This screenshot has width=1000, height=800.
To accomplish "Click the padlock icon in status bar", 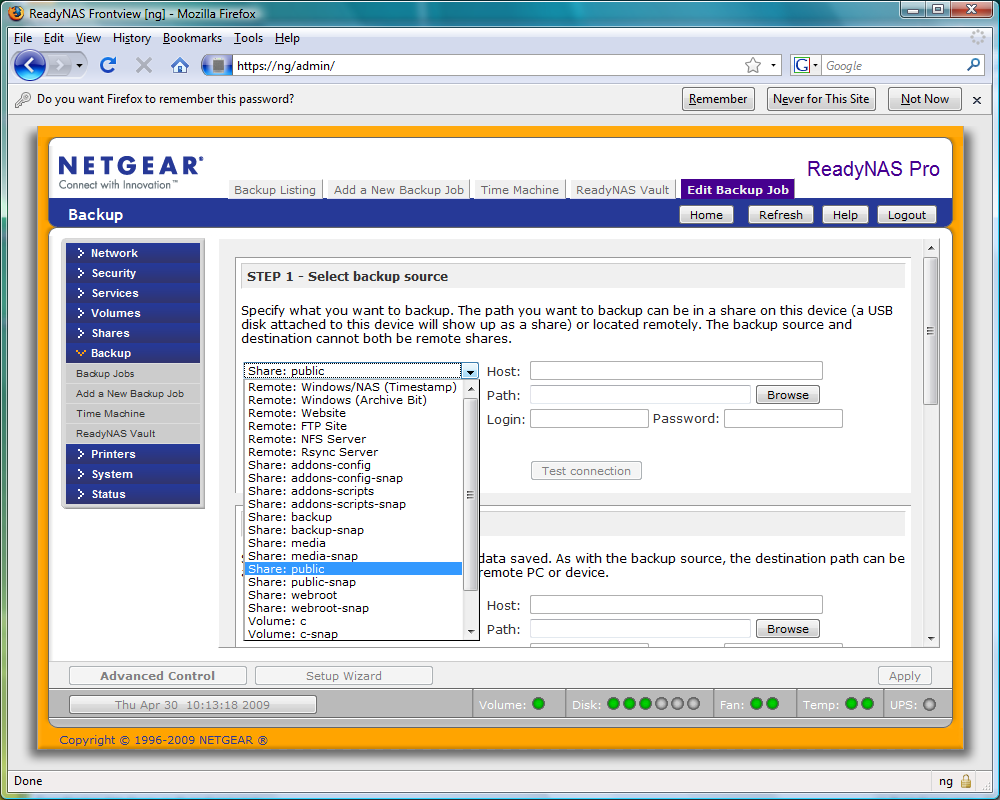I will coord(966,781).
